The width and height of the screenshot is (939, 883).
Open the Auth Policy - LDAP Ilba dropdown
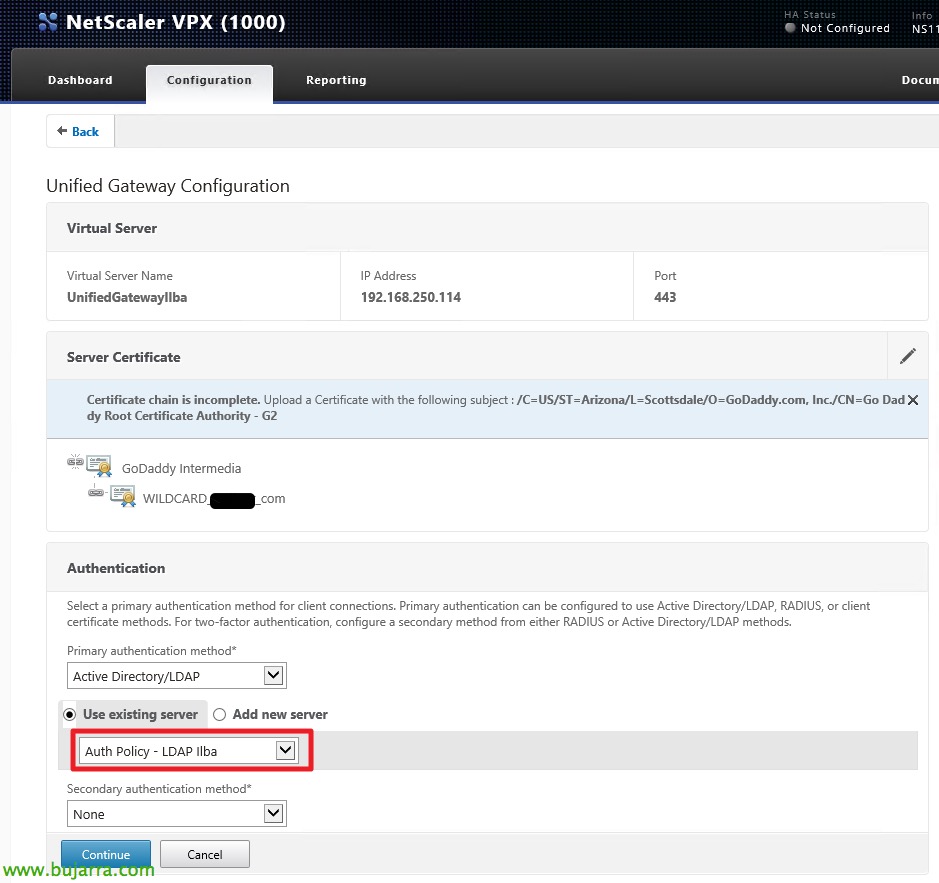(x=189, y=751)
